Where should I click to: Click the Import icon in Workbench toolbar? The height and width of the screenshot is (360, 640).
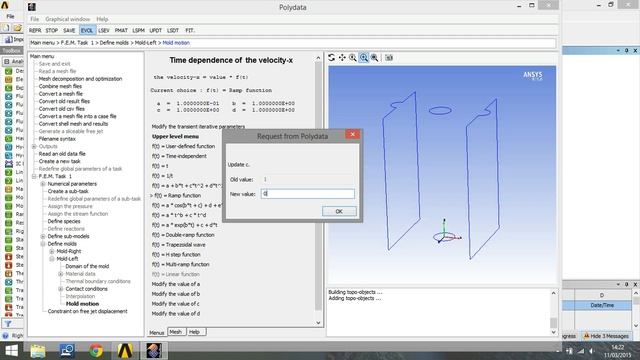[9, 39]
